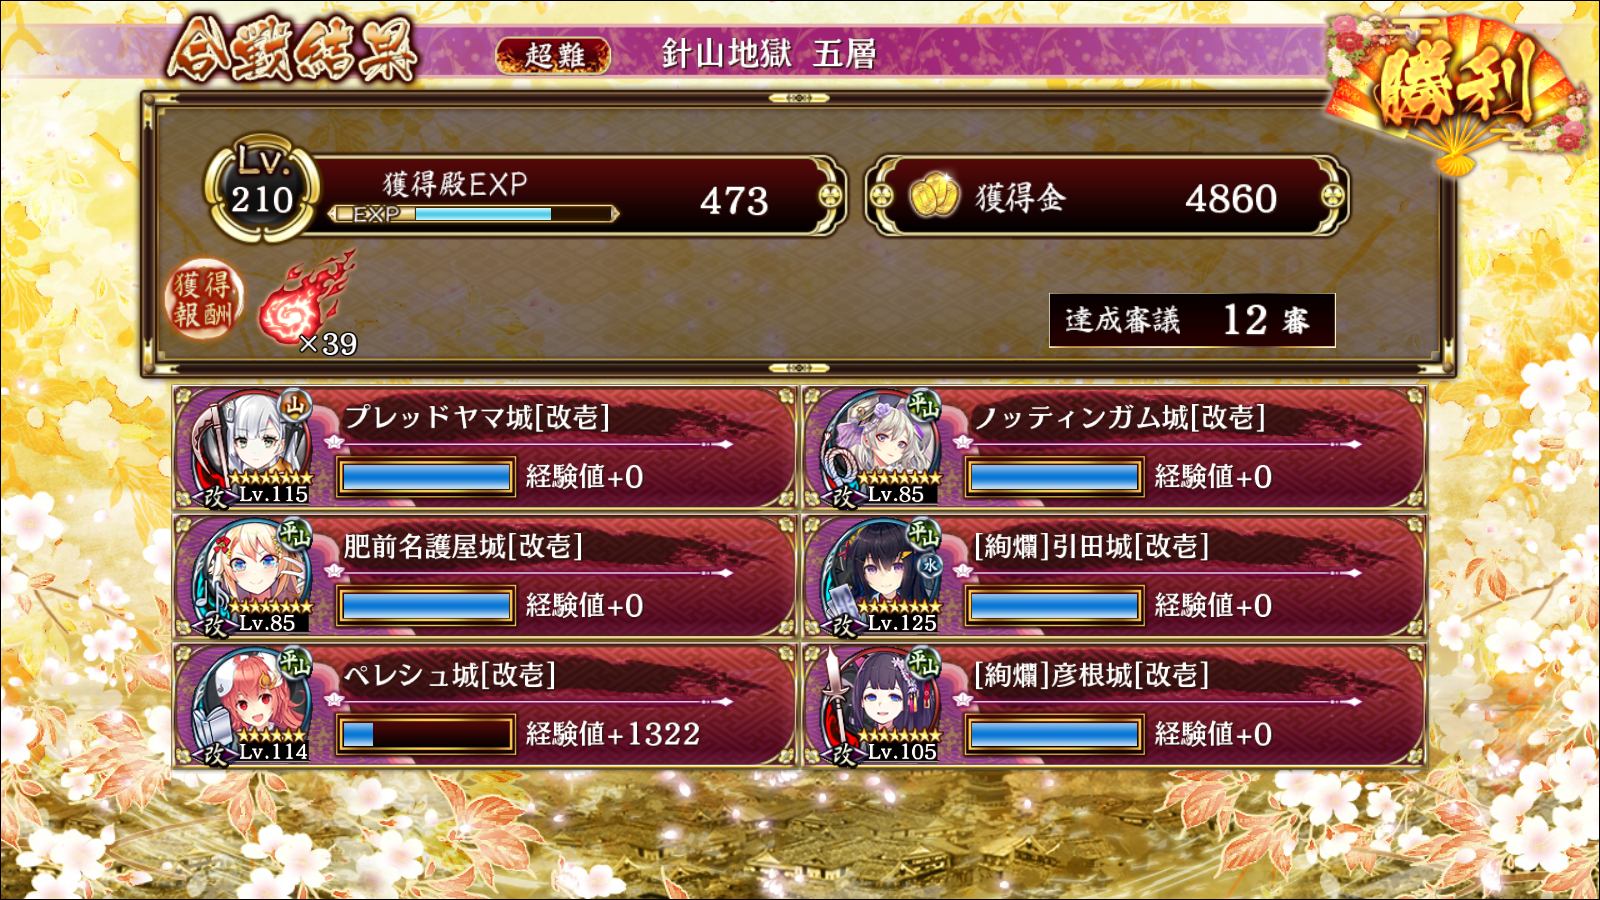Select 肥前名護屋城 character portrait
Screen dimensions: 1600x900
point(250,576)
